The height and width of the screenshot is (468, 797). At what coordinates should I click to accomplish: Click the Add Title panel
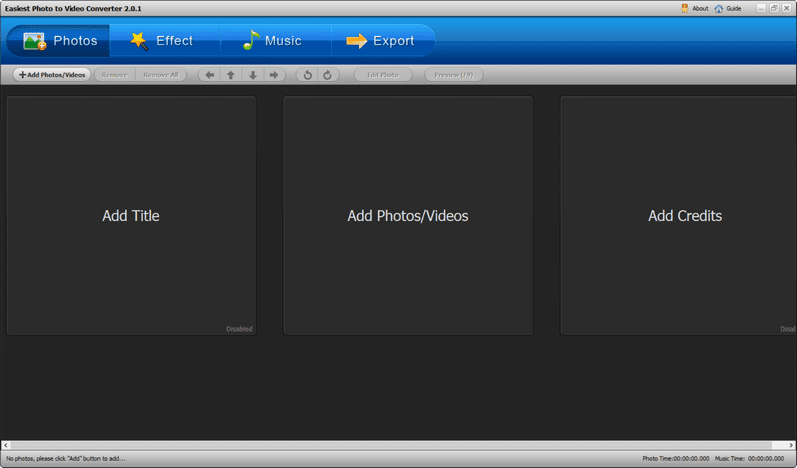131,215
